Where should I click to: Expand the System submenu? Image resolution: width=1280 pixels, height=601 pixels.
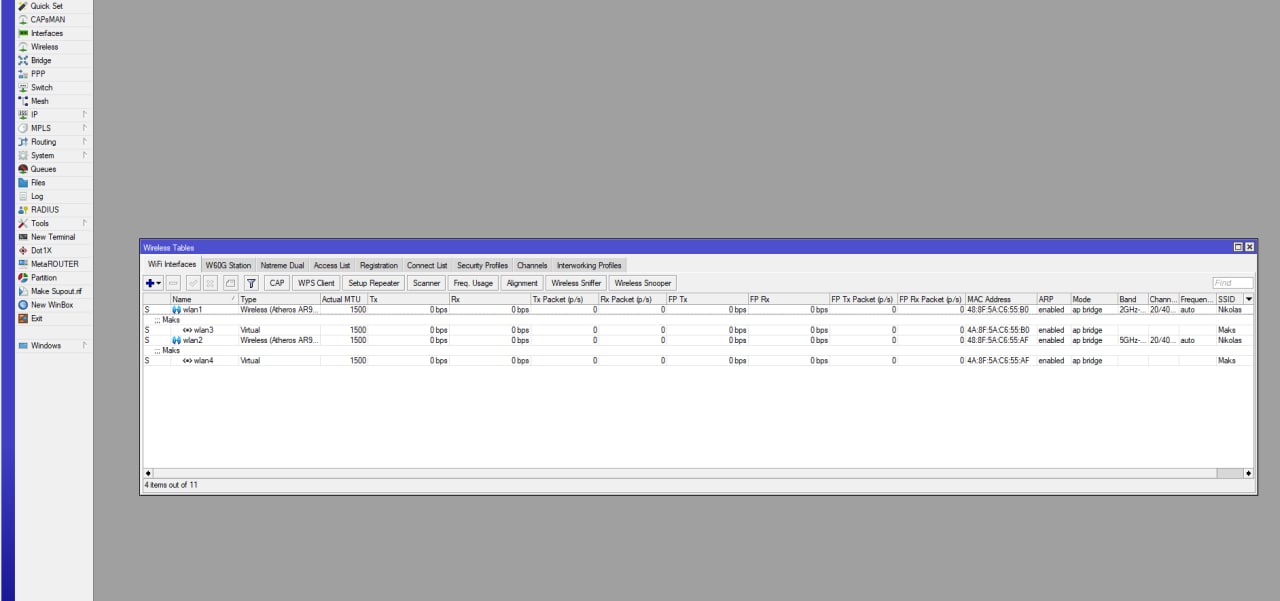click(54, 155)
